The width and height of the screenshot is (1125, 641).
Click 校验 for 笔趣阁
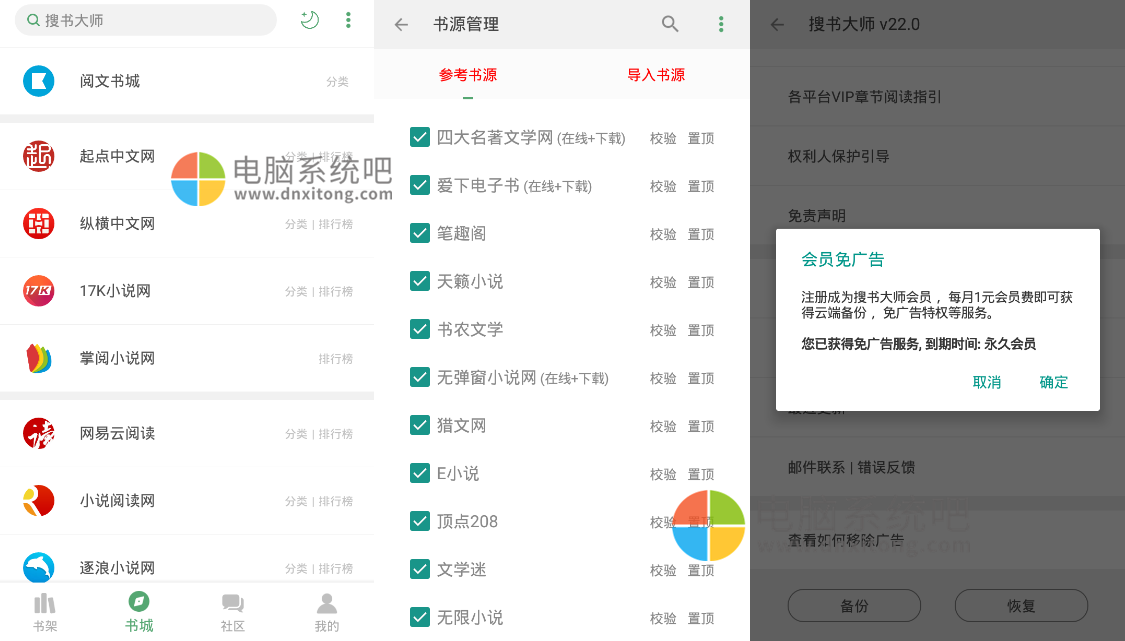[x=663, y=235]
